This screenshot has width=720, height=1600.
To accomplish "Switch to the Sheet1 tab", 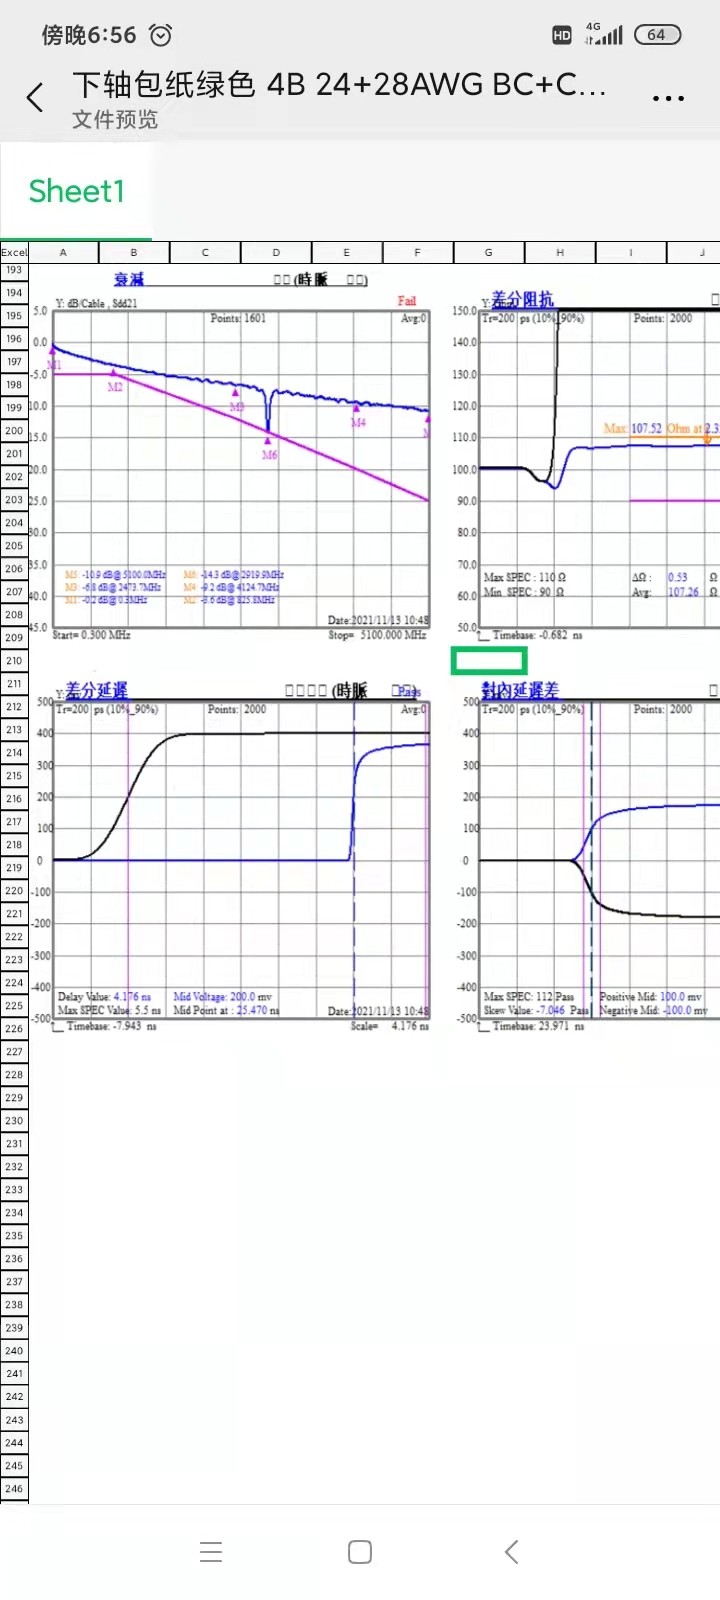I will tap(77, 191).
